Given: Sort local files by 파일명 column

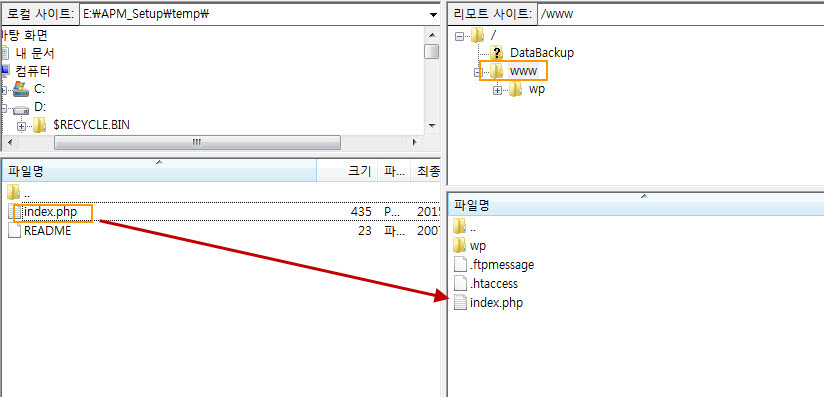Looking at the screenshot, I should click(x=159, y=170).
